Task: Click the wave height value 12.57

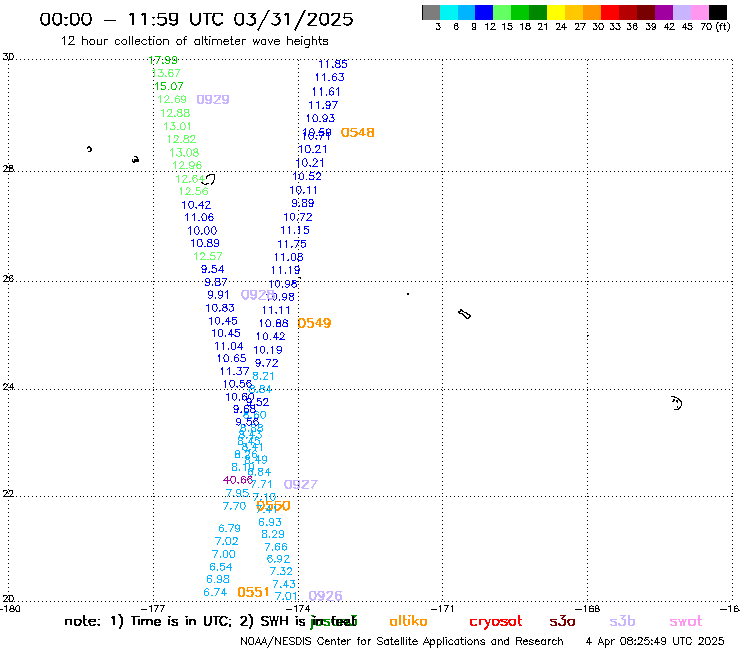Action: pyautogui.click(x=208, y=256)
